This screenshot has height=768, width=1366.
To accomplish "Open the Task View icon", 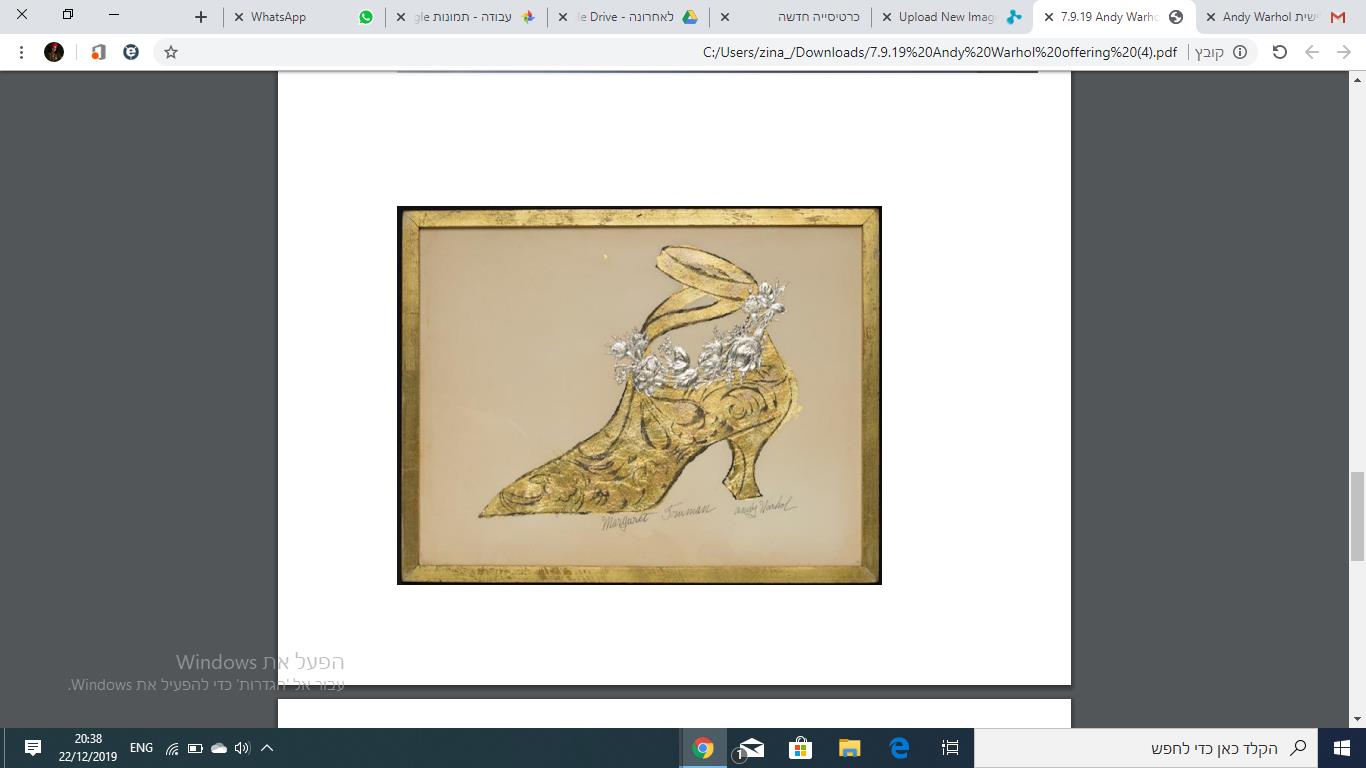I will coord(950,748).
